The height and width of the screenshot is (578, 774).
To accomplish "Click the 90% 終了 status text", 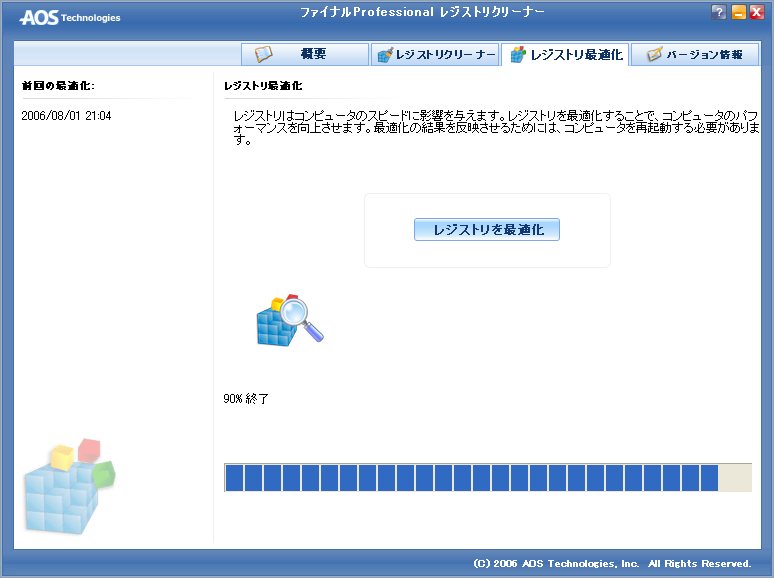I will pos(246,399).
